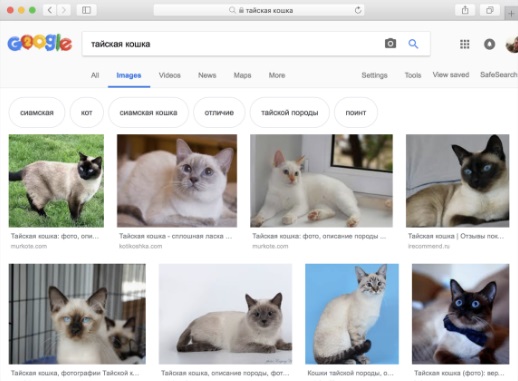Viewport: 518px width, 381px height.
Task: Click 'Тайская кошка, описание породы' caption
Action: click(225, 373)
